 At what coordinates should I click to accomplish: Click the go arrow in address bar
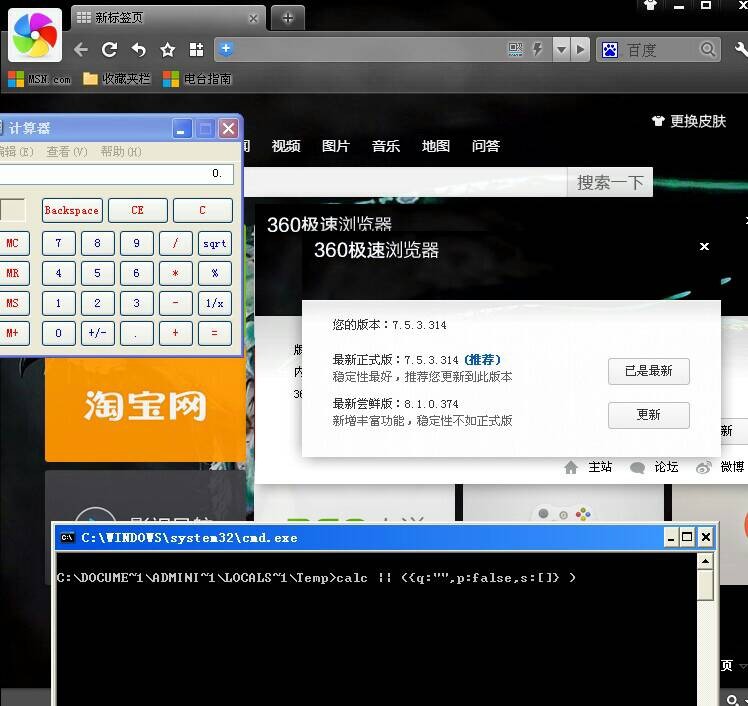coord(580,49)
